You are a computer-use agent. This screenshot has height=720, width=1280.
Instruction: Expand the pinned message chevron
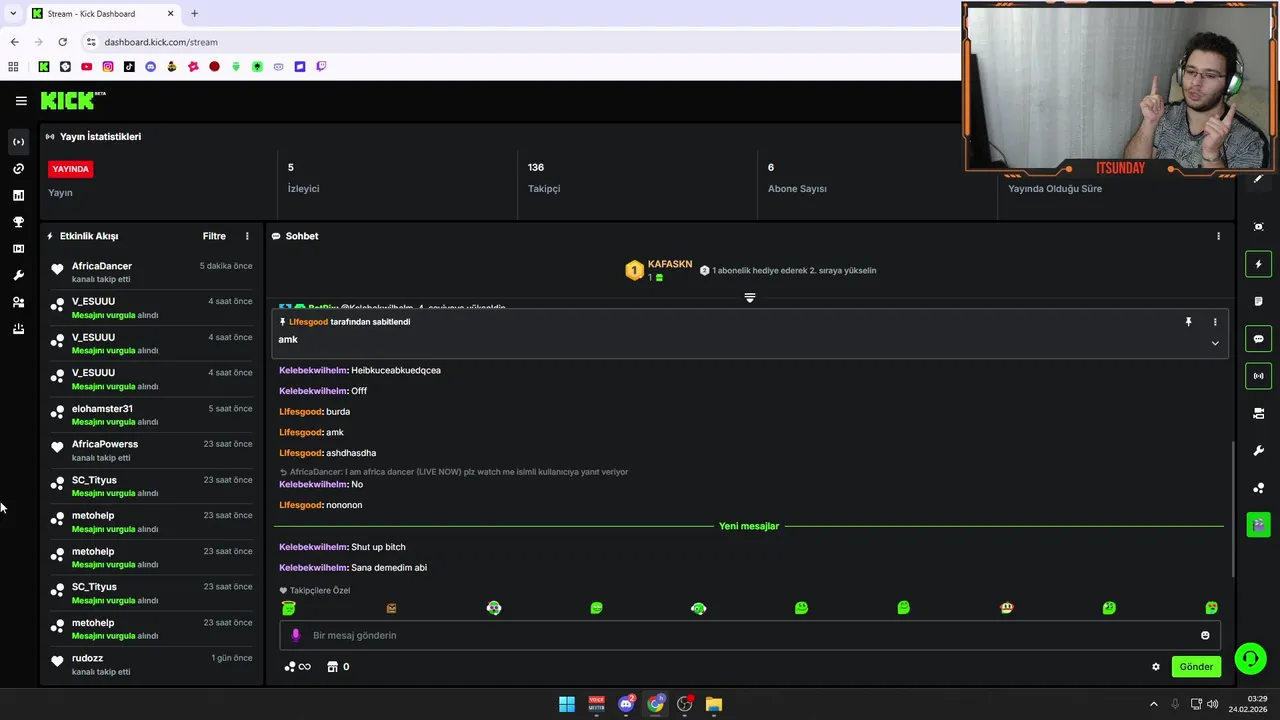pos(1215,343)
